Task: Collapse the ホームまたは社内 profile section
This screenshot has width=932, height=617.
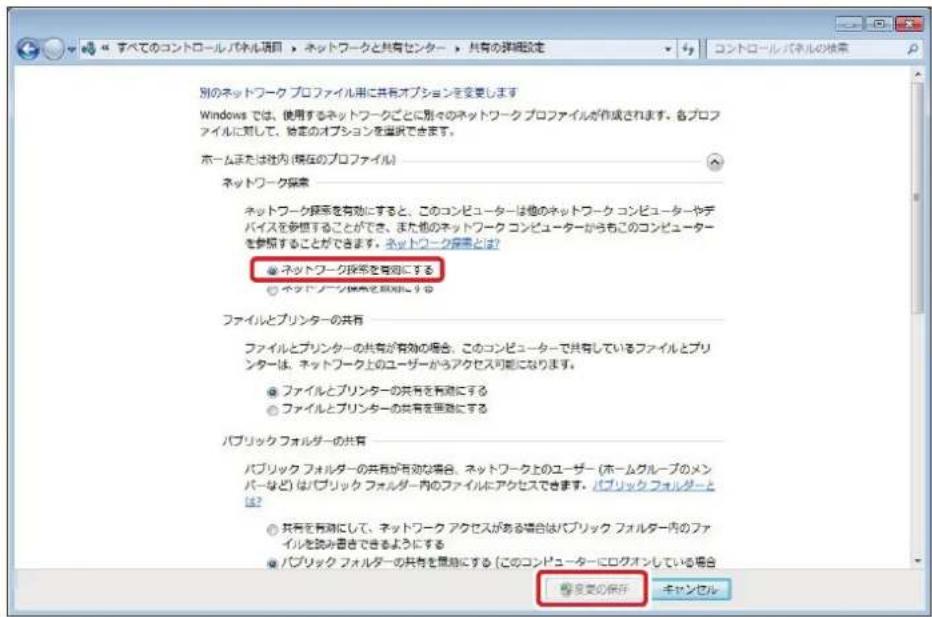Action: point(714,162)
